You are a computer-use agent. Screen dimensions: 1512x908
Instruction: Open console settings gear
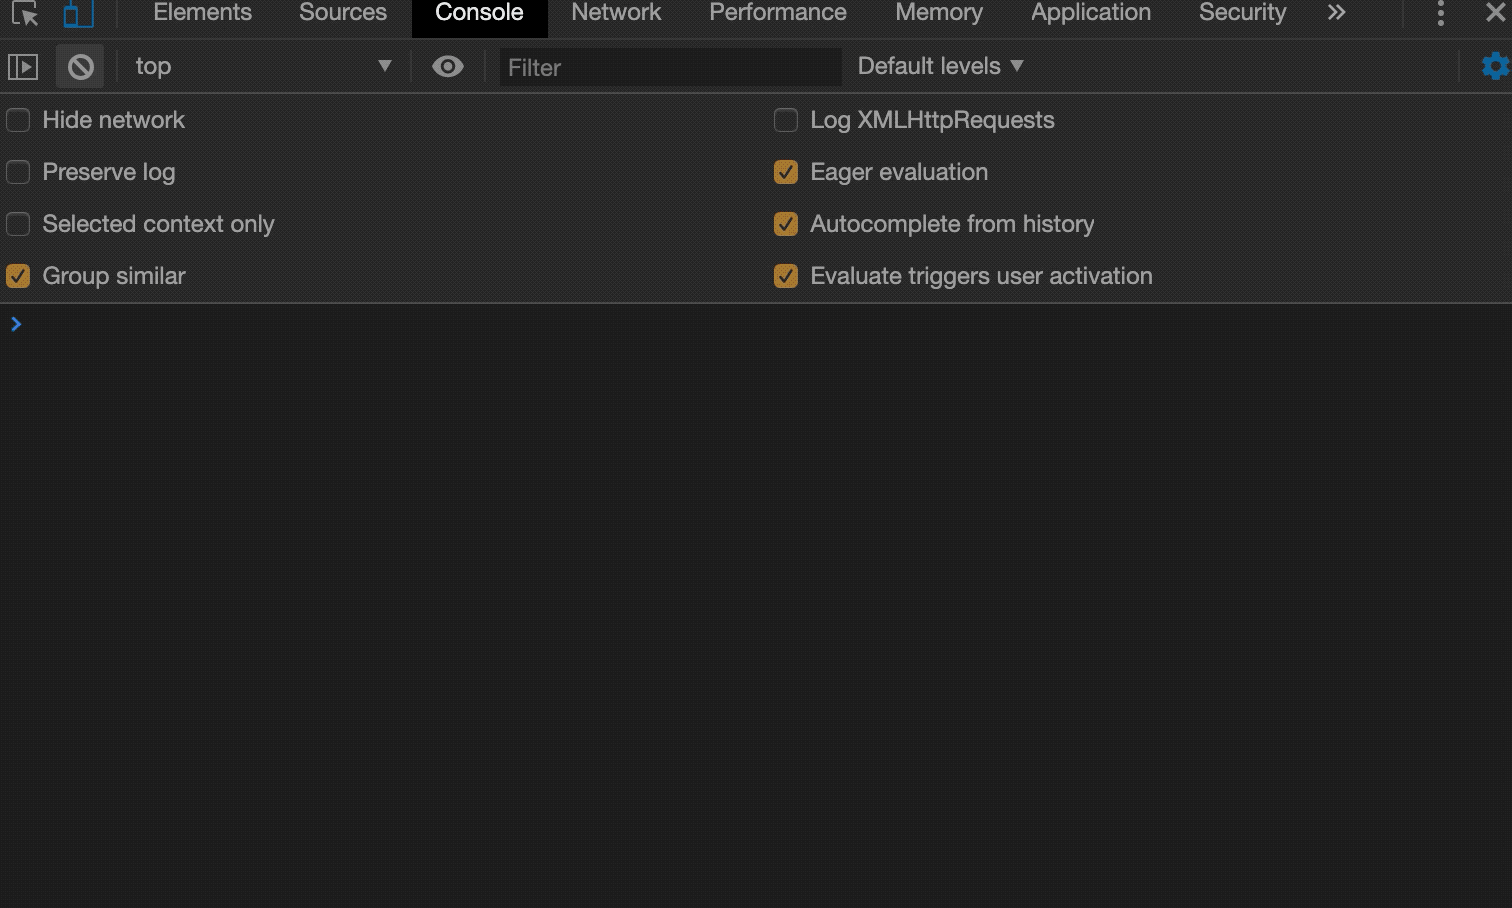(1494, 67)
